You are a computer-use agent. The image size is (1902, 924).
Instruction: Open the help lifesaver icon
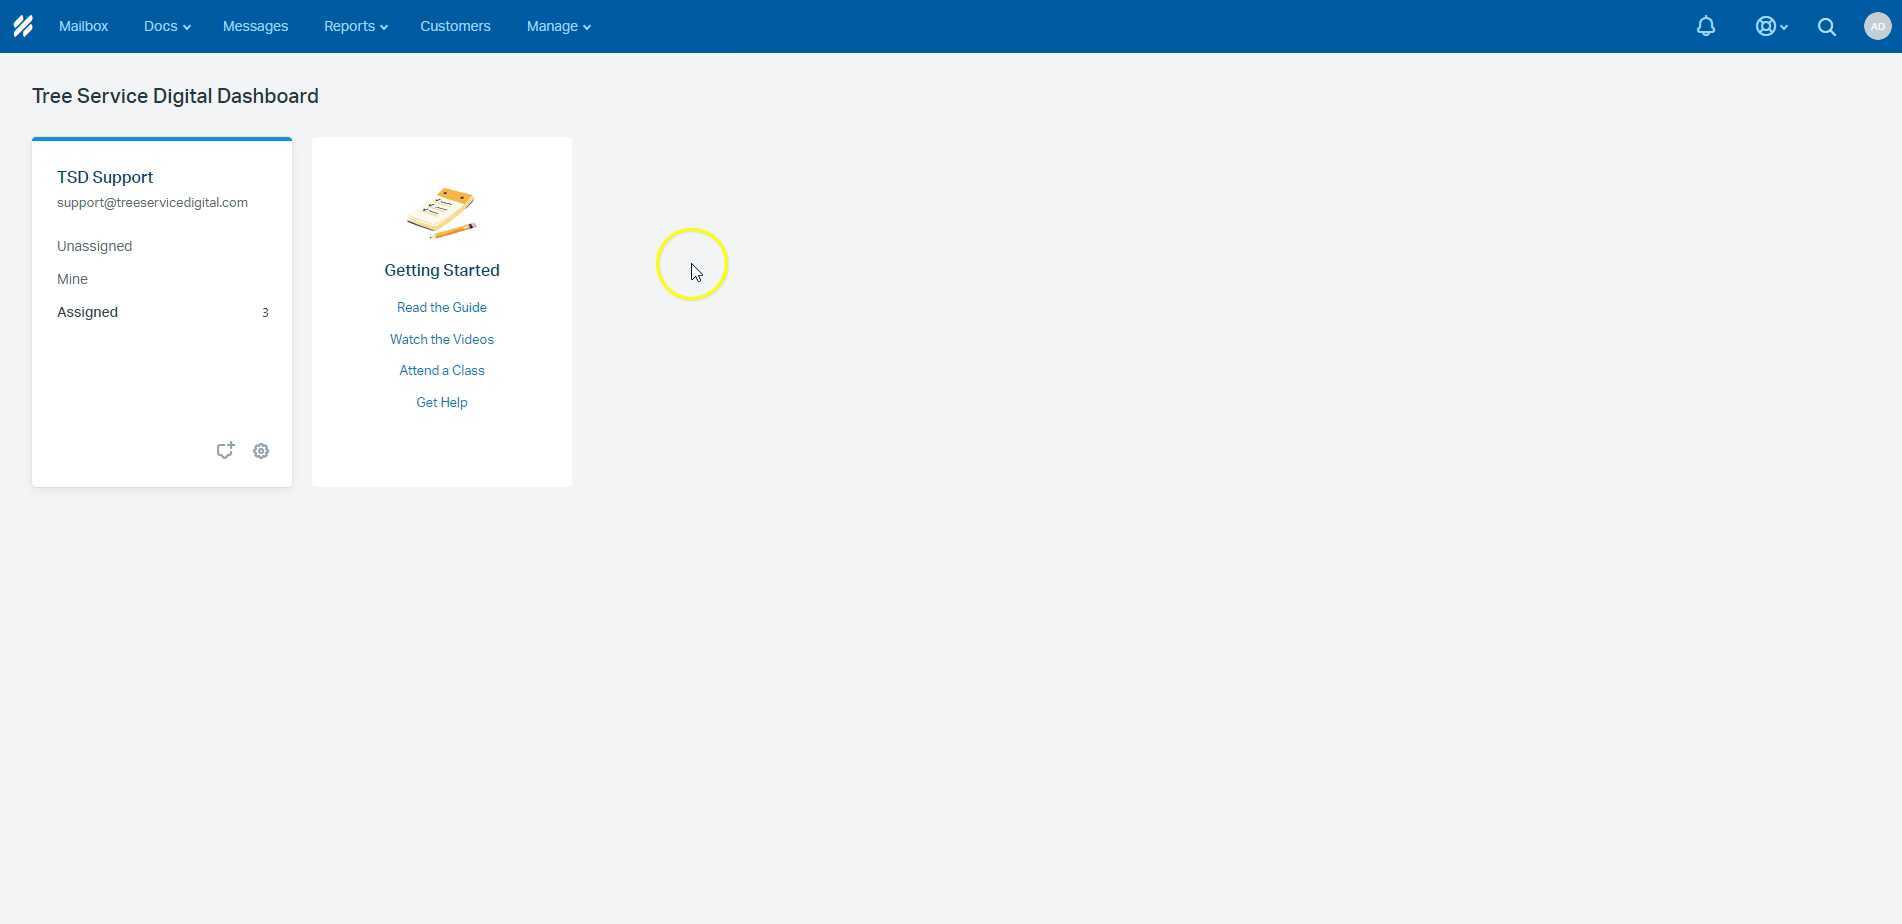(x=1766, y=26)
